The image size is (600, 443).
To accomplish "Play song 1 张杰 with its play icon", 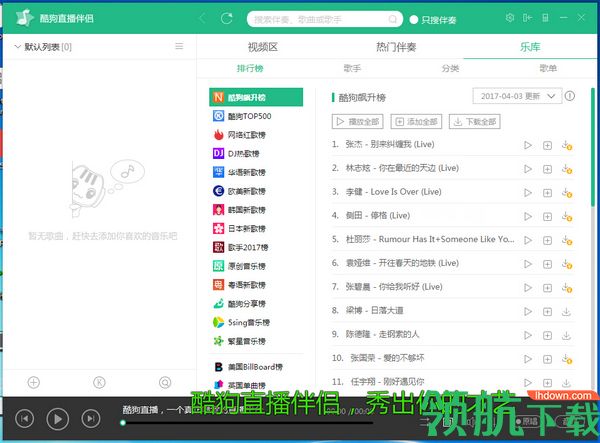I will coord(528,145).
